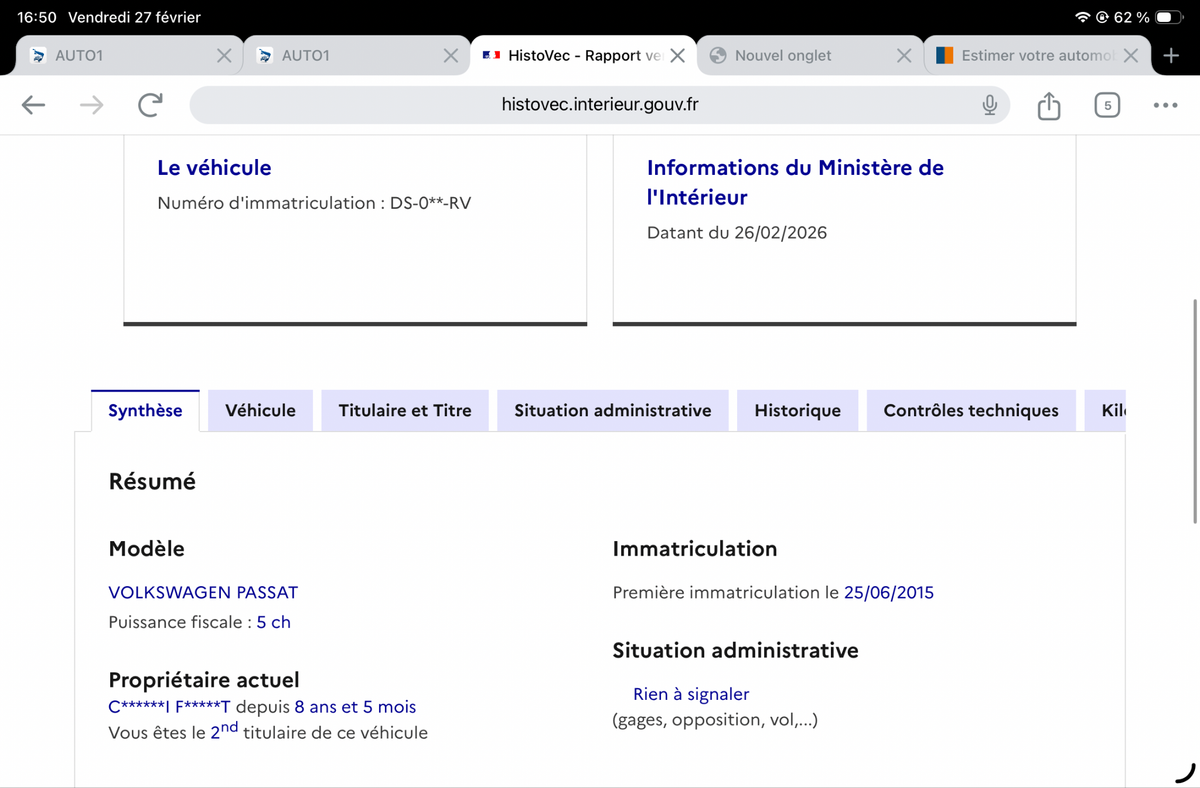Close the Nouvel onglet tab
The image size is (1200, 788).
tap(904, 56)
